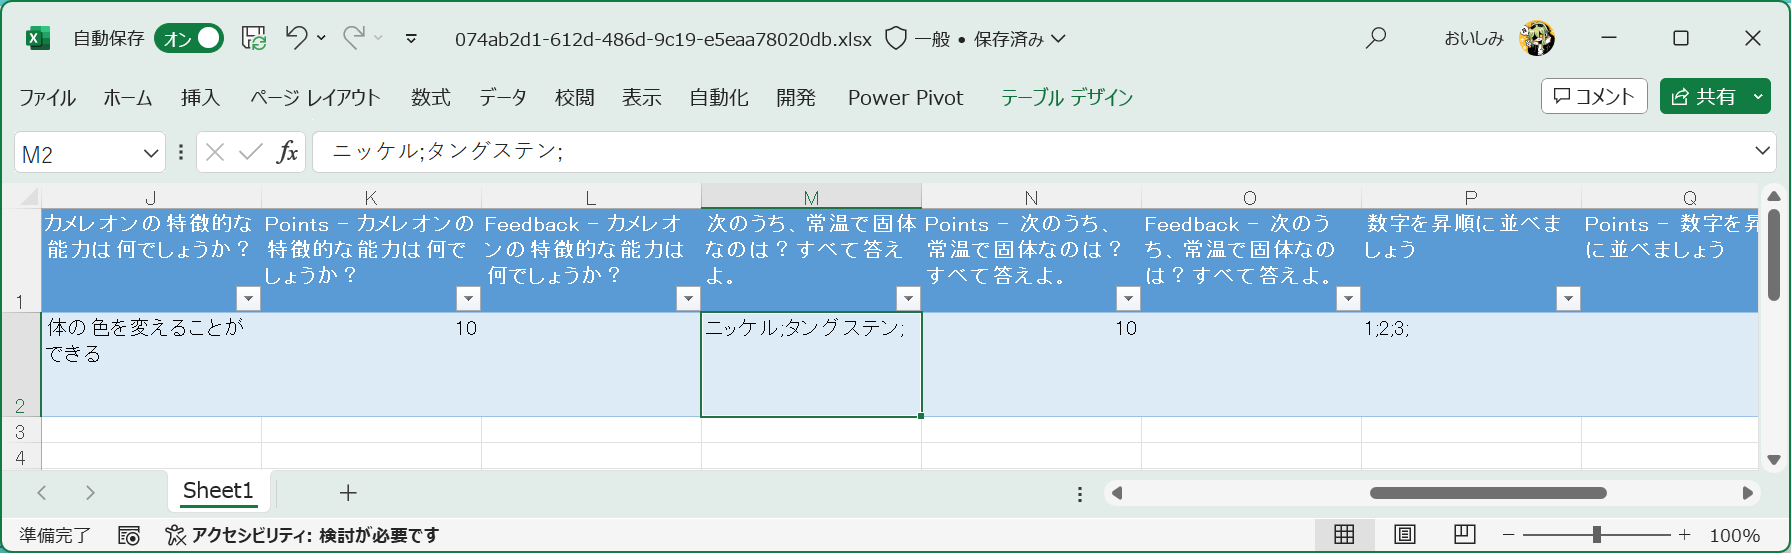Click cell containing 体の色を変えることができる
1791x553 pixels.
[151, 364]
